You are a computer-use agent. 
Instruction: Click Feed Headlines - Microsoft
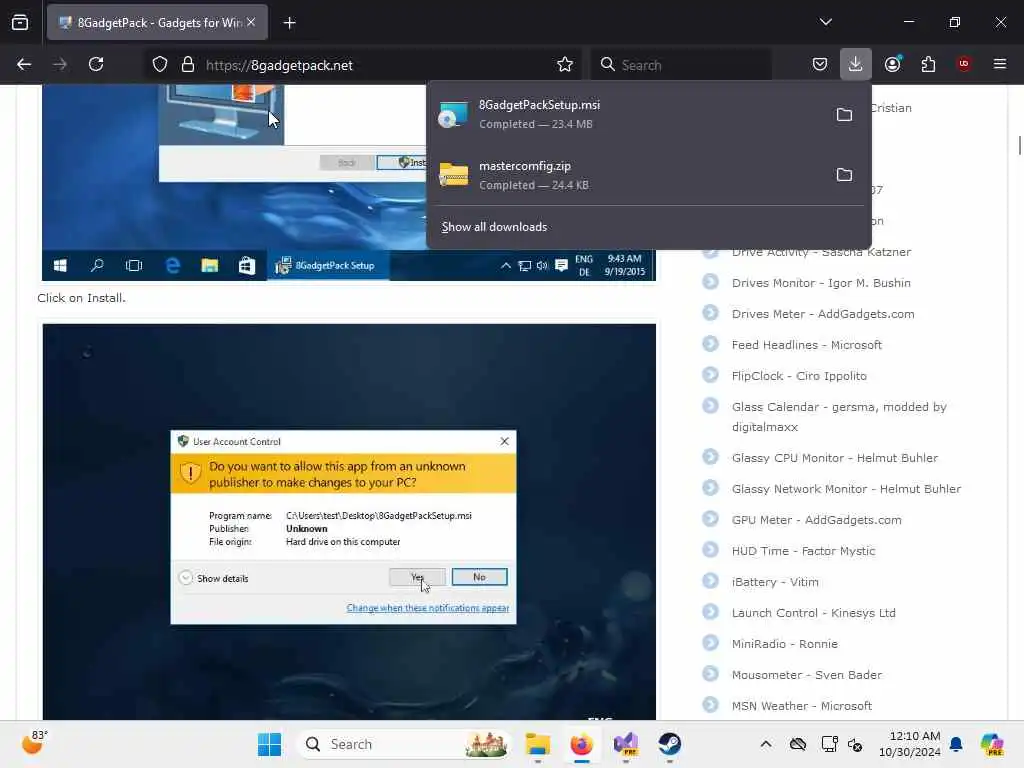807,345
